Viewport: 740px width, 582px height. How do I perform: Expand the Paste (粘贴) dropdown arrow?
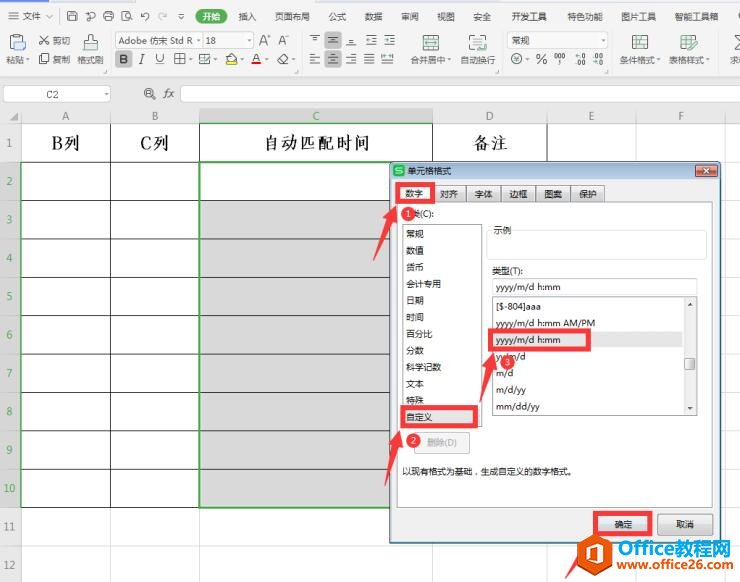click(27, 59)
